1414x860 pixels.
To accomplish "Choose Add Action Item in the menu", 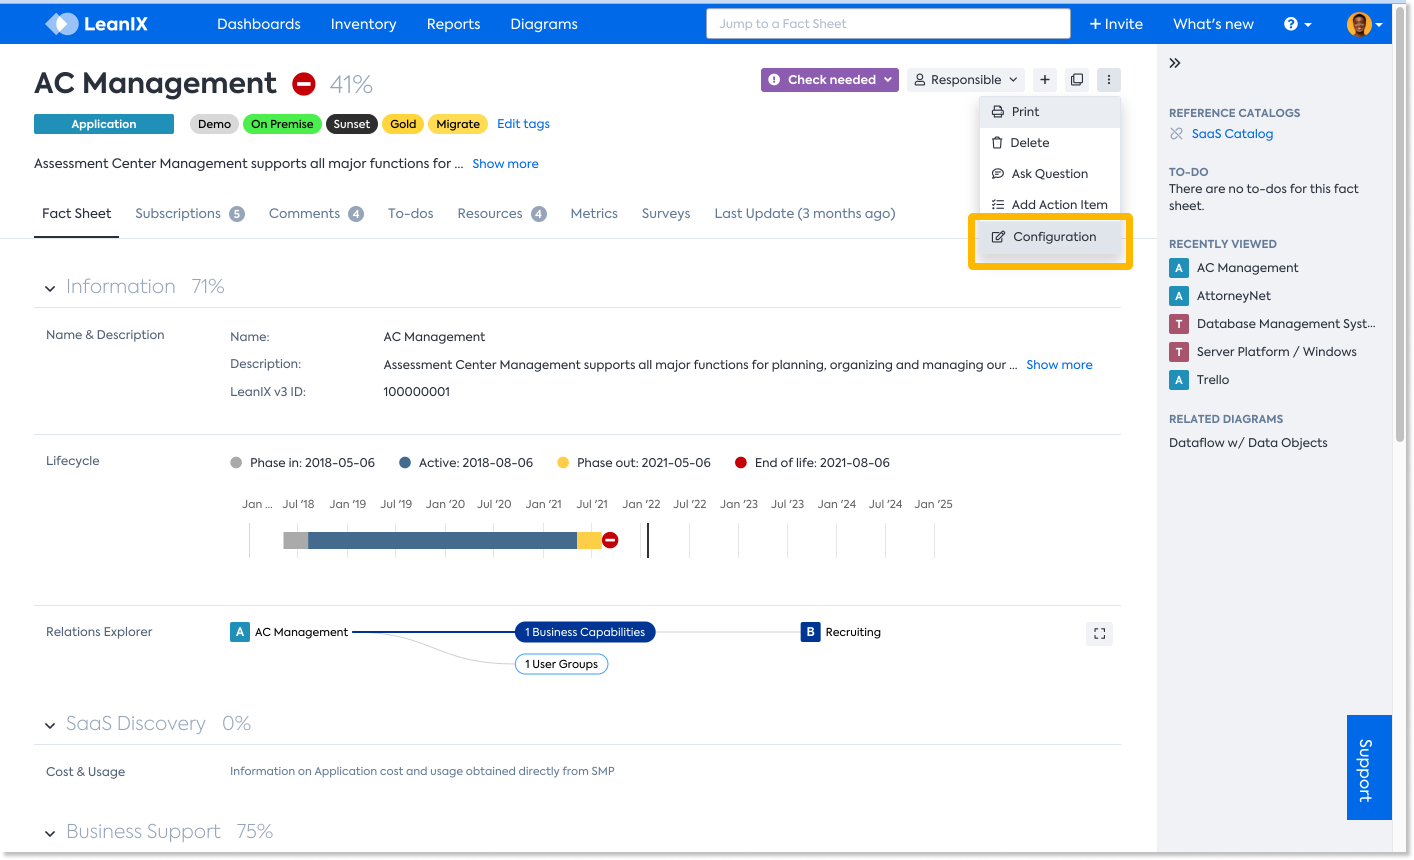I will (x=1050, y=205).
